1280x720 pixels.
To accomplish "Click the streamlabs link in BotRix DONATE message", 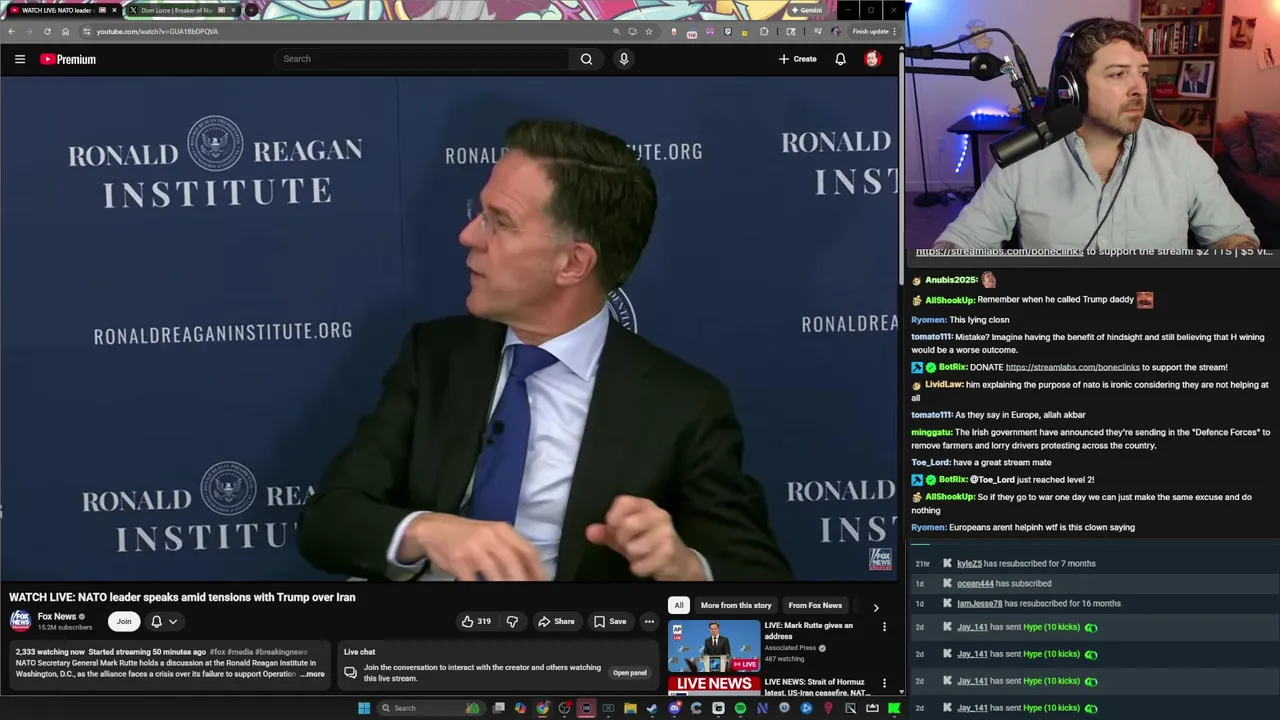I will (1072, 367).
